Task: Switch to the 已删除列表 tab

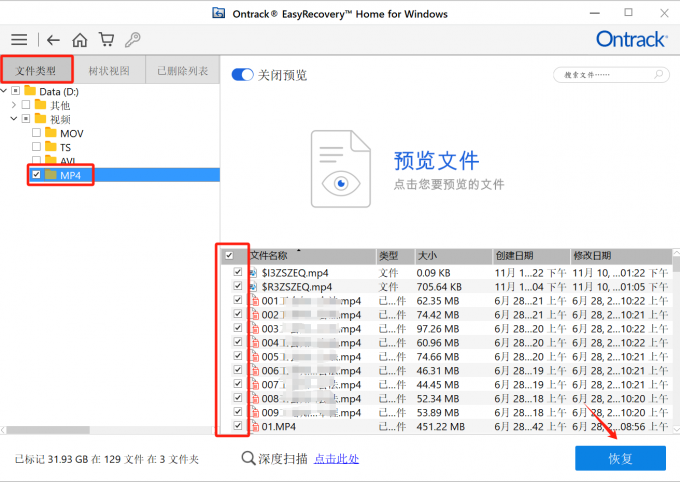Action: (183, 70)
